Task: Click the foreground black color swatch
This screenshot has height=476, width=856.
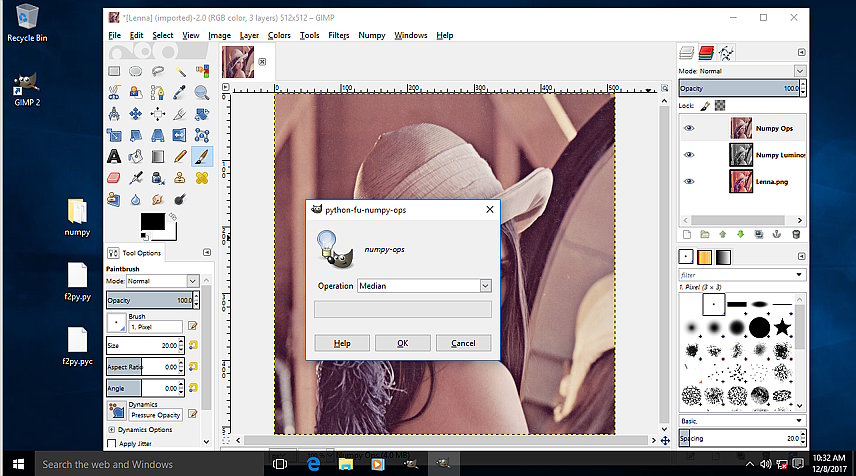Action: coord(153,222)
